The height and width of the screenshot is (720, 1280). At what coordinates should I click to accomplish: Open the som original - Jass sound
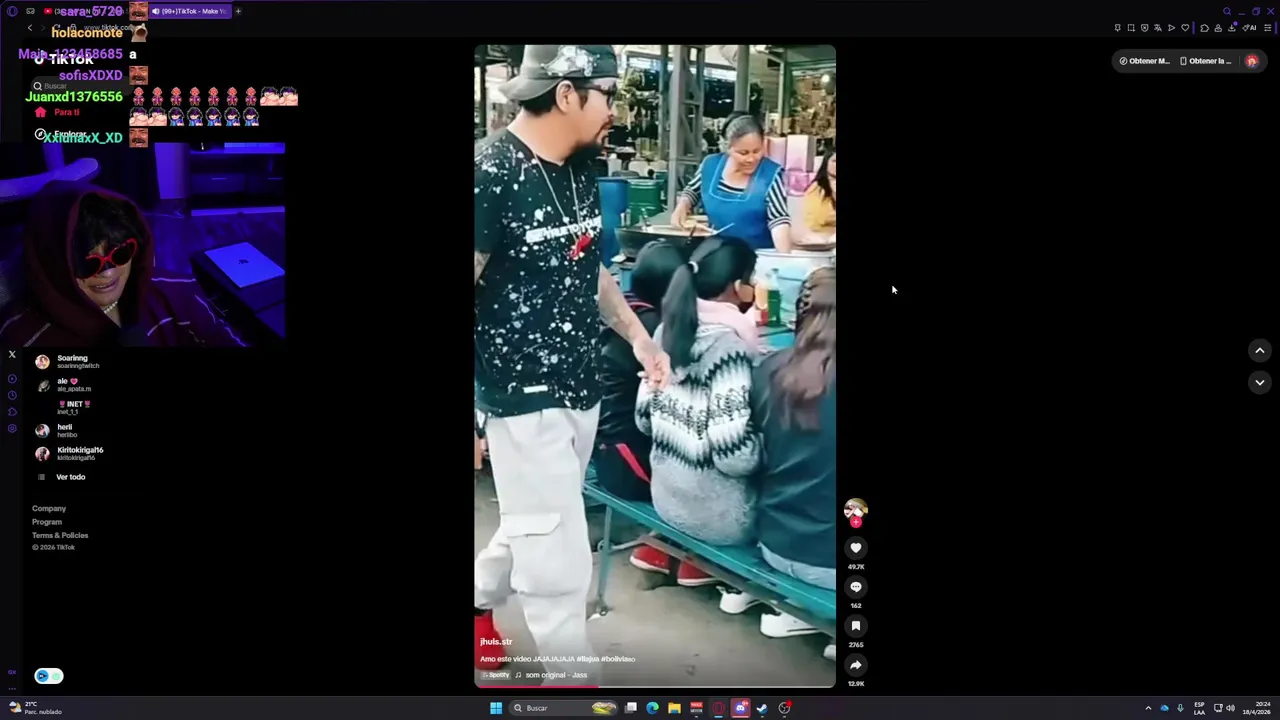556,675
